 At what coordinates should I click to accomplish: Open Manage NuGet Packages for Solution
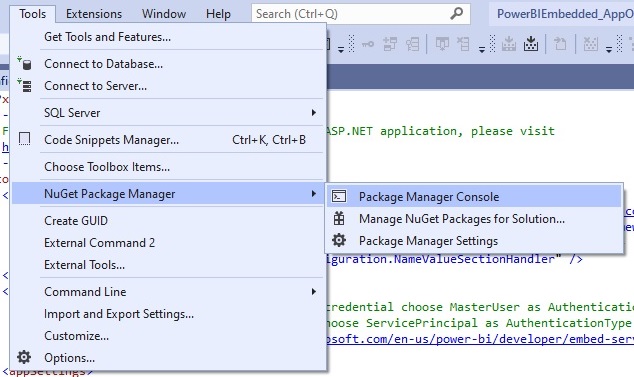474,218
